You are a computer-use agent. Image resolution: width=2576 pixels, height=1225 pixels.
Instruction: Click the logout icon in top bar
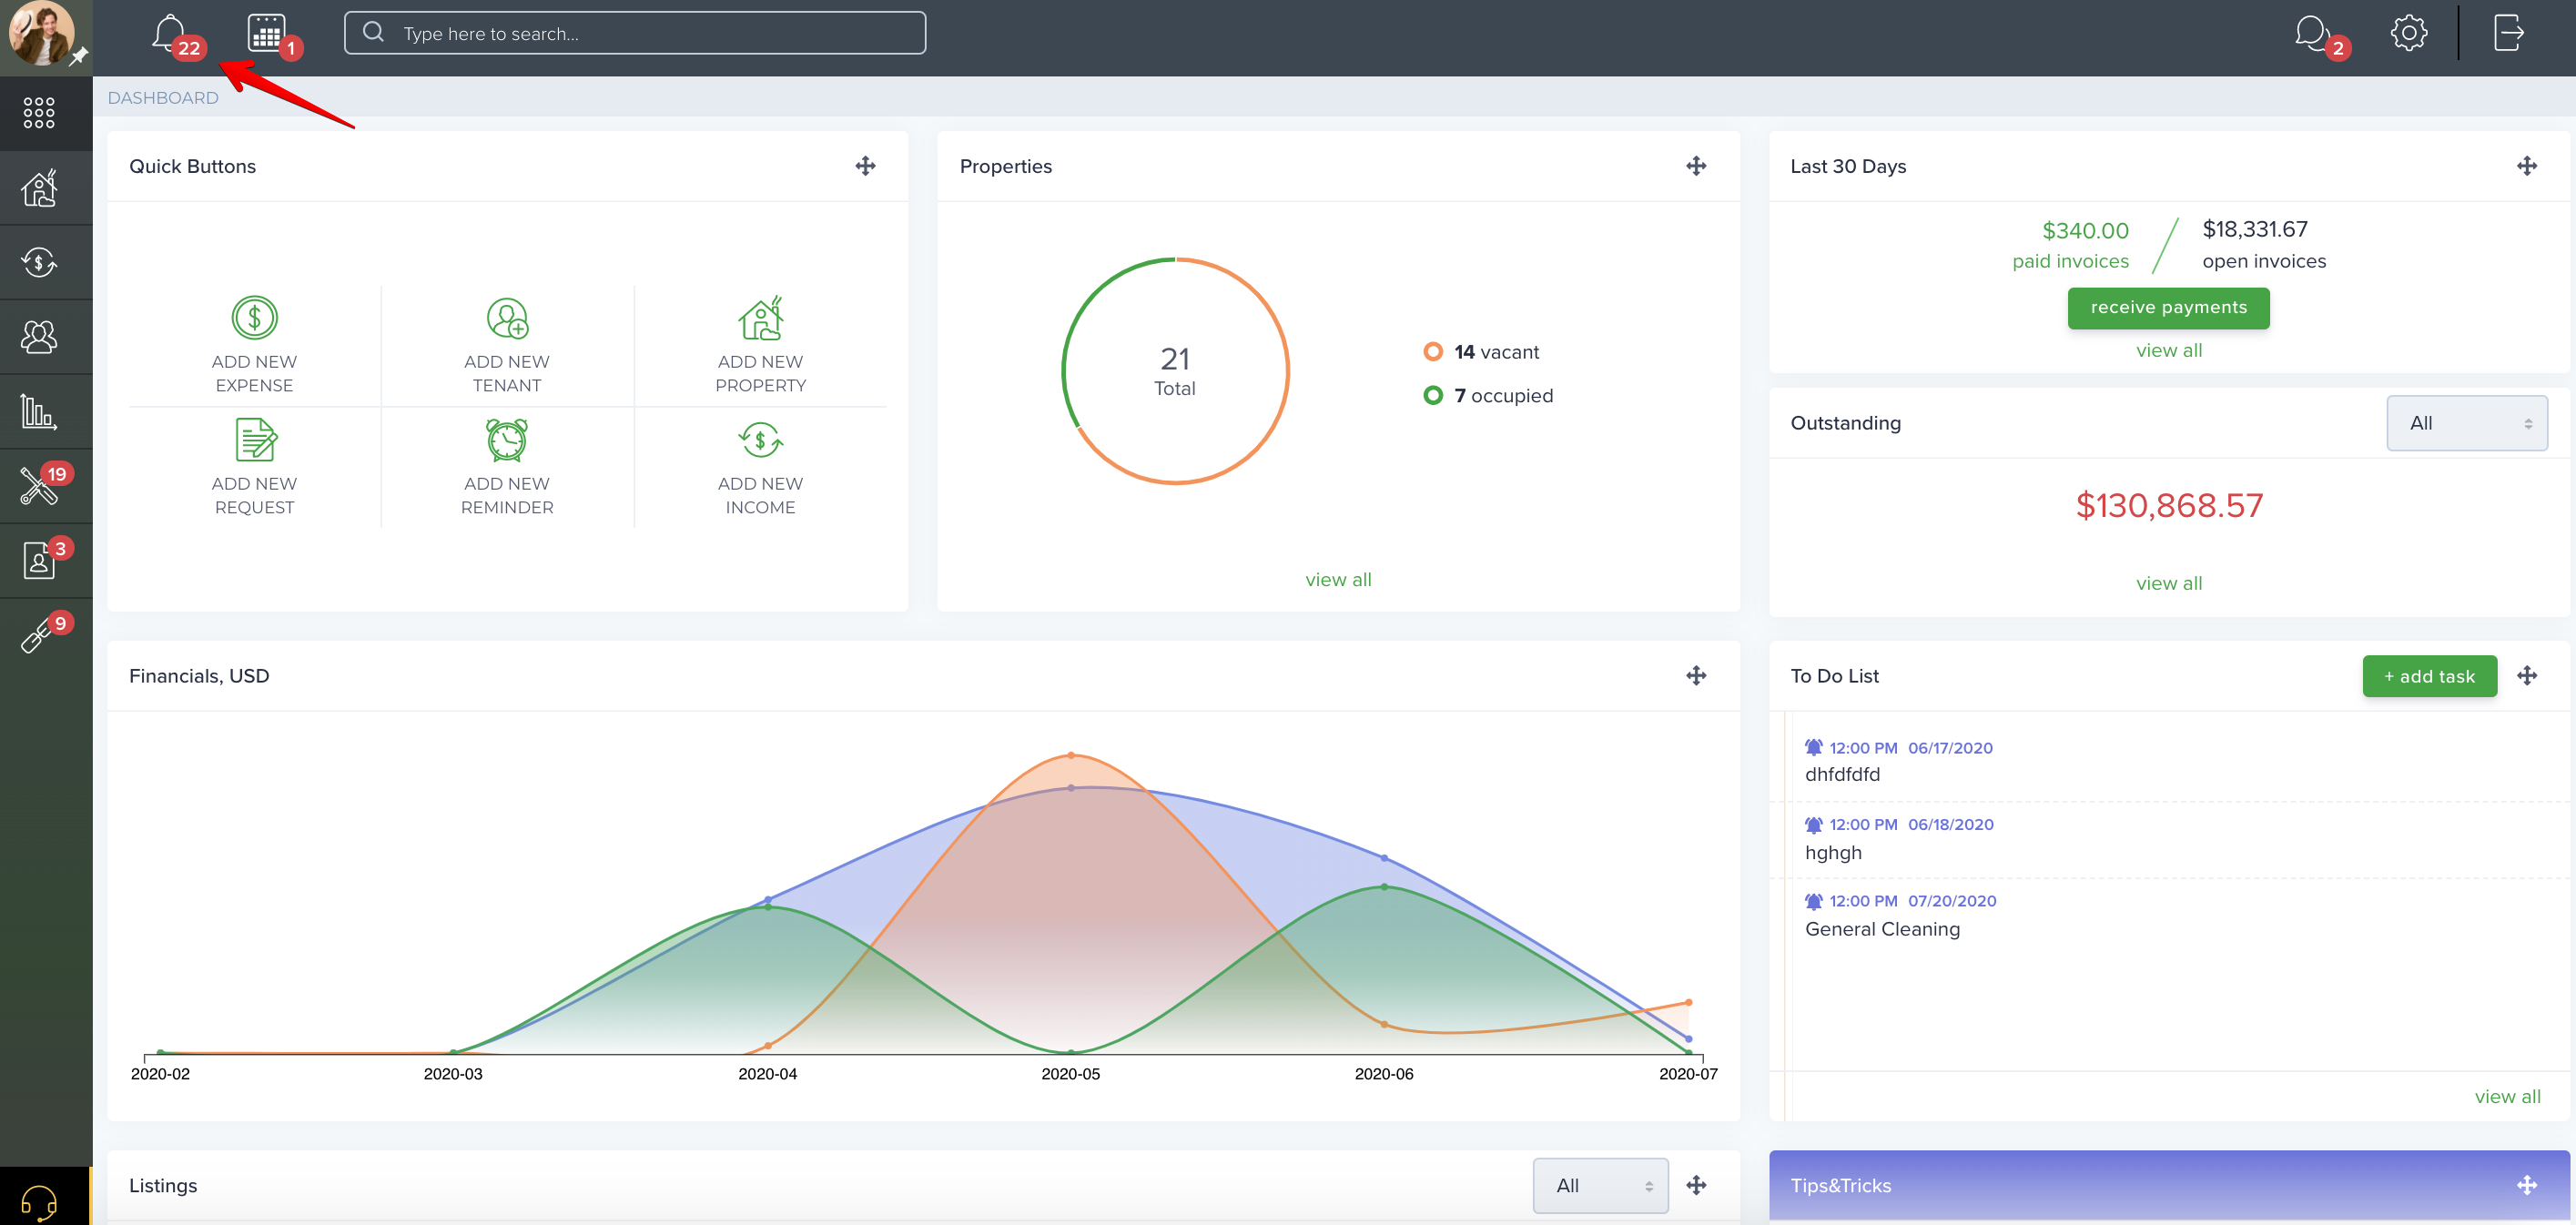click(2508, 33)
